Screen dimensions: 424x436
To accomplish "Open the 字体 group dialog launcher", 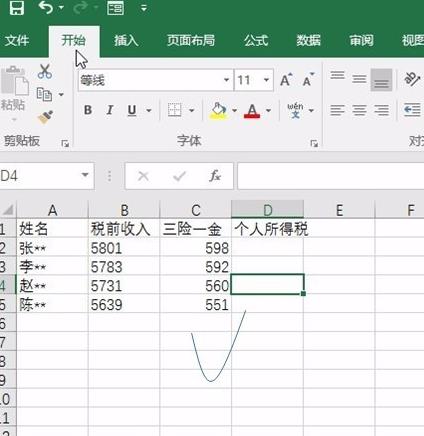I will (x=314, y=143).
